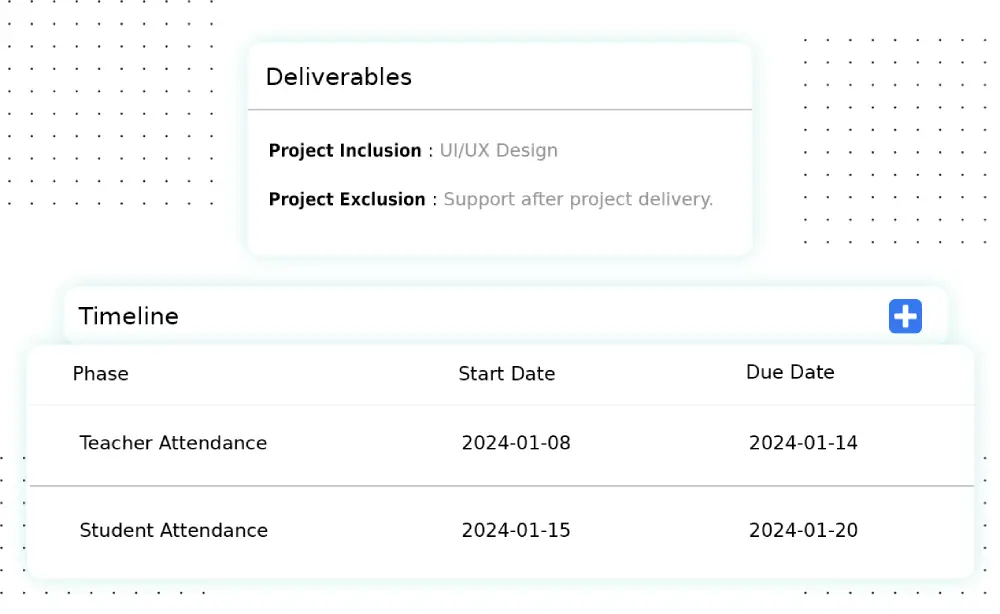This screenshot has height=614, width=1000.
Task: Click the Timeline section title
Action: (129, 316)
